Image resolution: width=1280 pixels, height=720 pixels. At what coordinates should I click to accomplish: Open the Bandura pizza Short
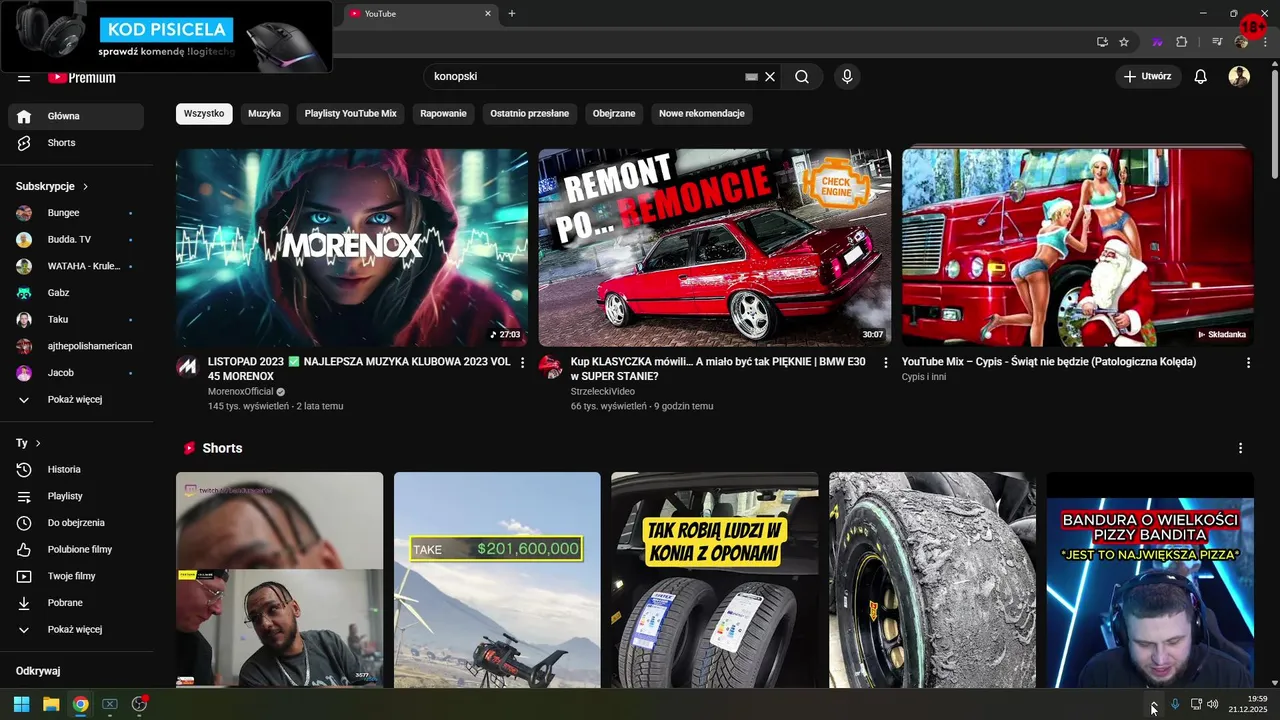1150,580
